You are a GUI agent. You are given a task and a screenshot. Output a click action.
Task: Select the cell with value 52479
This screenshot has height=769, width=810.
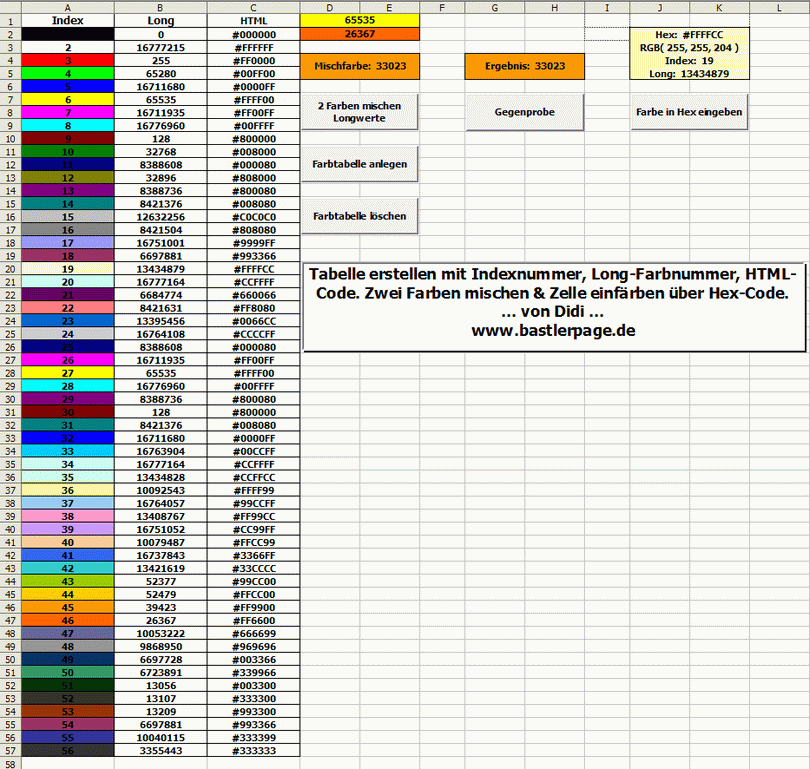[x=161, y=594]
